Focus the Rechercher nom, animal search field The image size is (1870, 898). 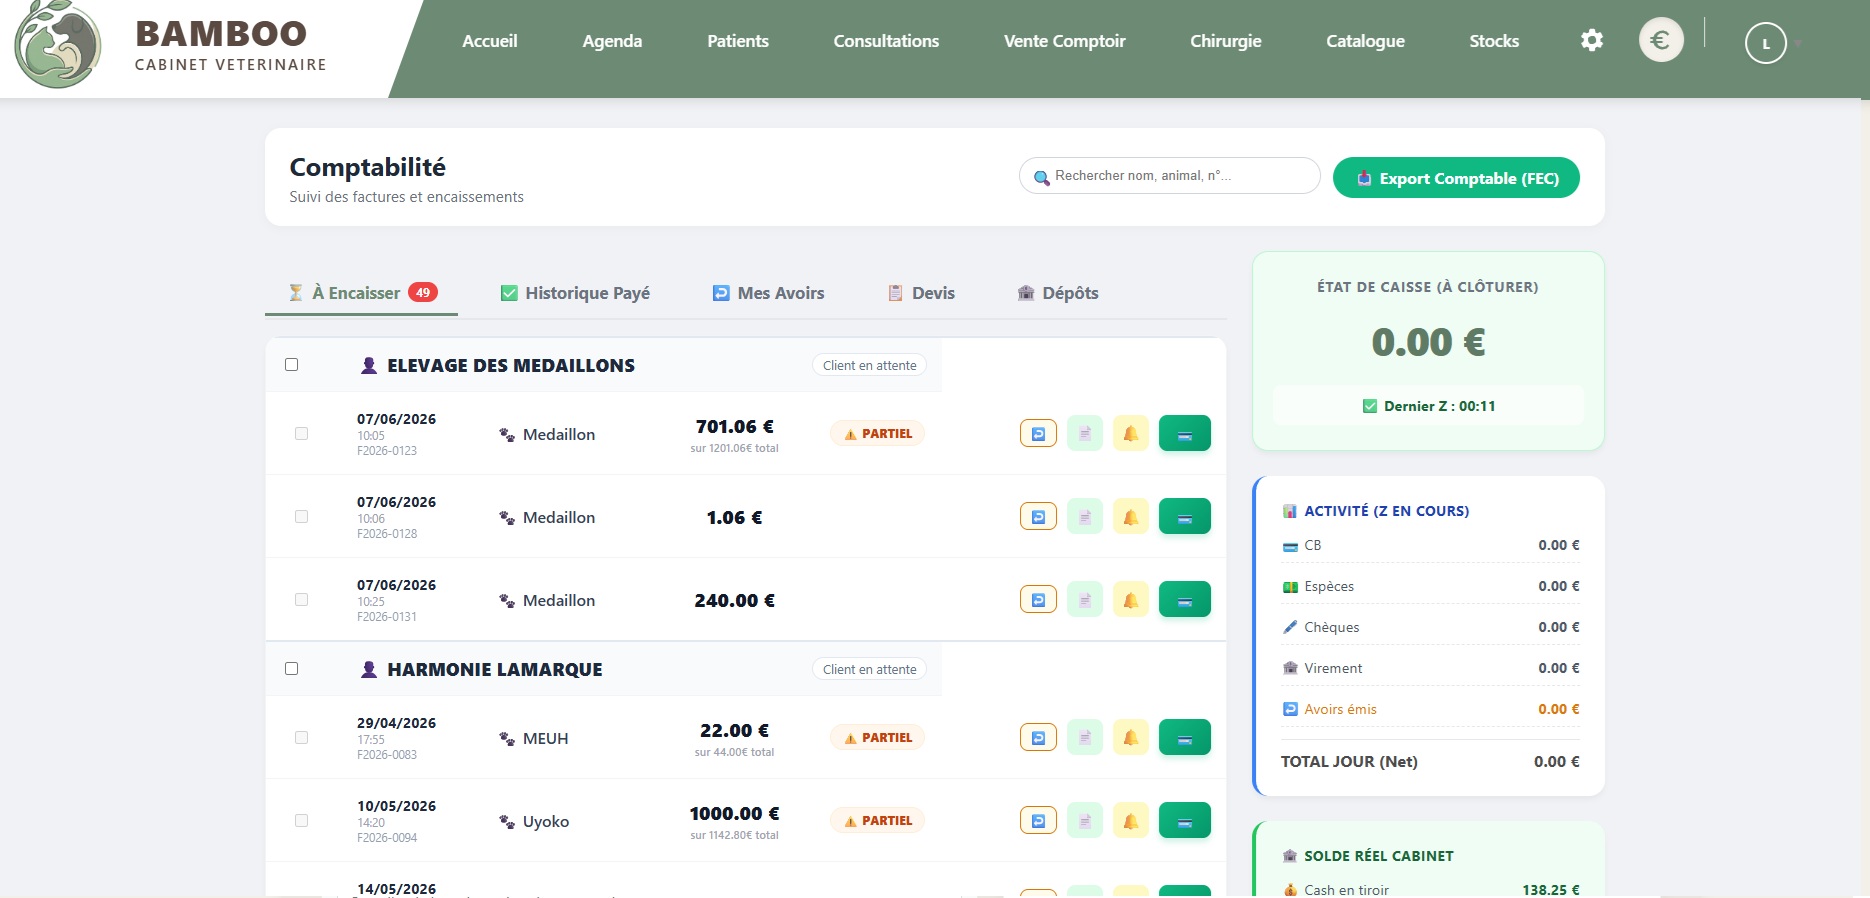pos(1170,176)
